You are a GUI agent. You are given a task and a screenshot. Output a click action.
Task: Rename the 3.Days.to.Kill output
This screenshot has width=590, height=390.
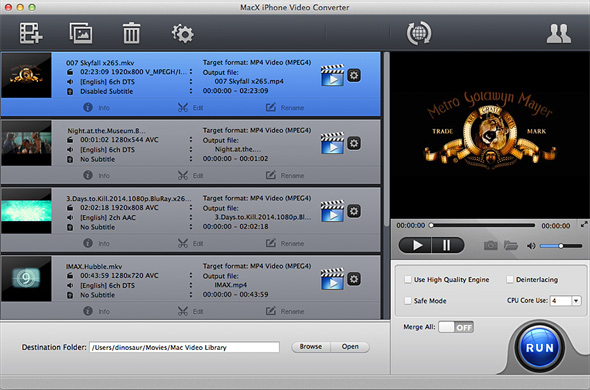coord(285,243)
